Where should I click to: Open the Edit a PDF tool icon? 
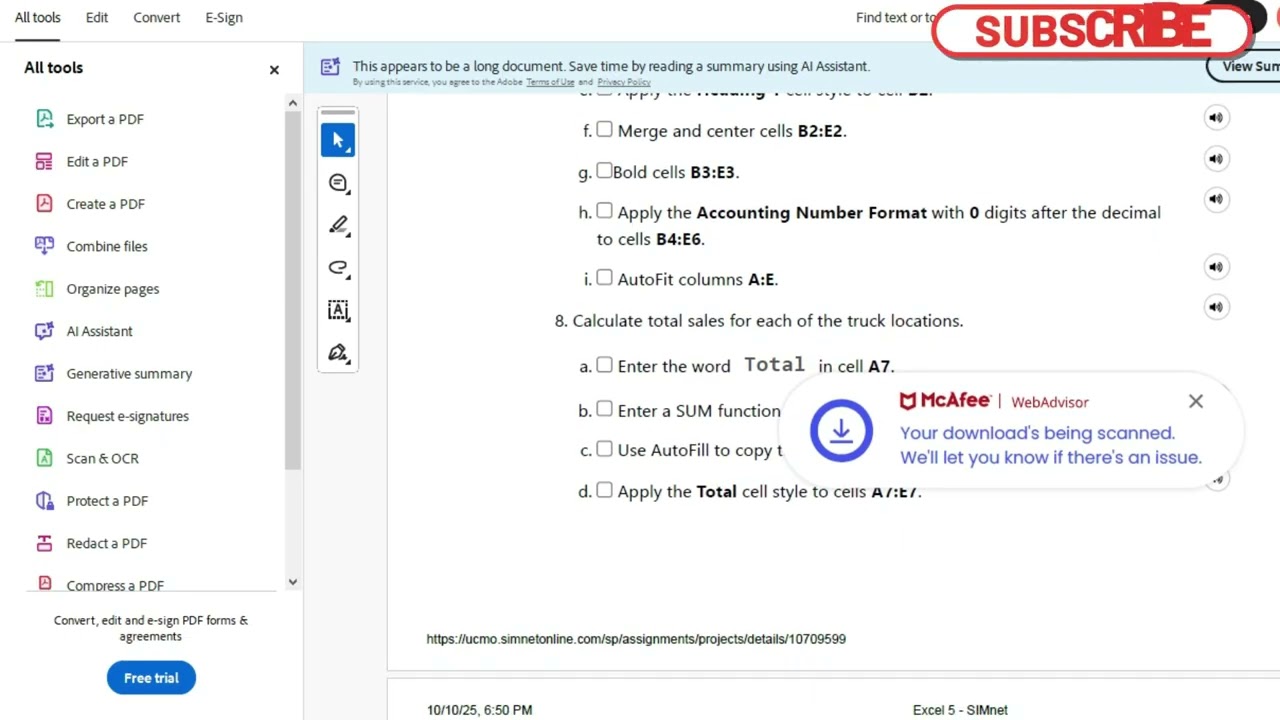pos(44,161)
